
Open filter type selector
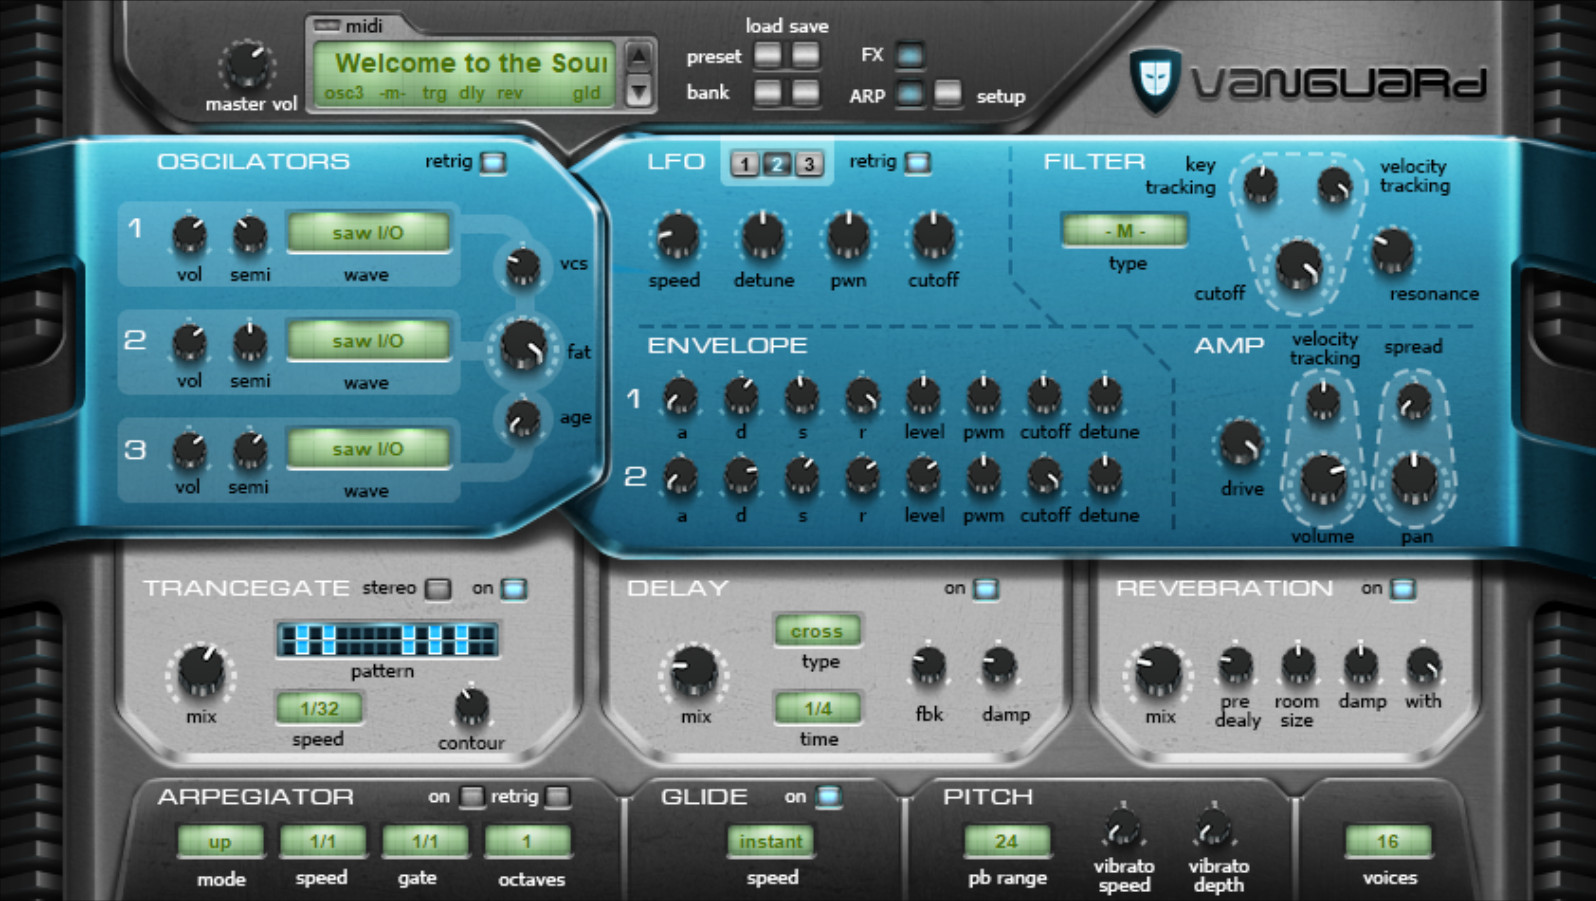click(x=1124, y=230)
